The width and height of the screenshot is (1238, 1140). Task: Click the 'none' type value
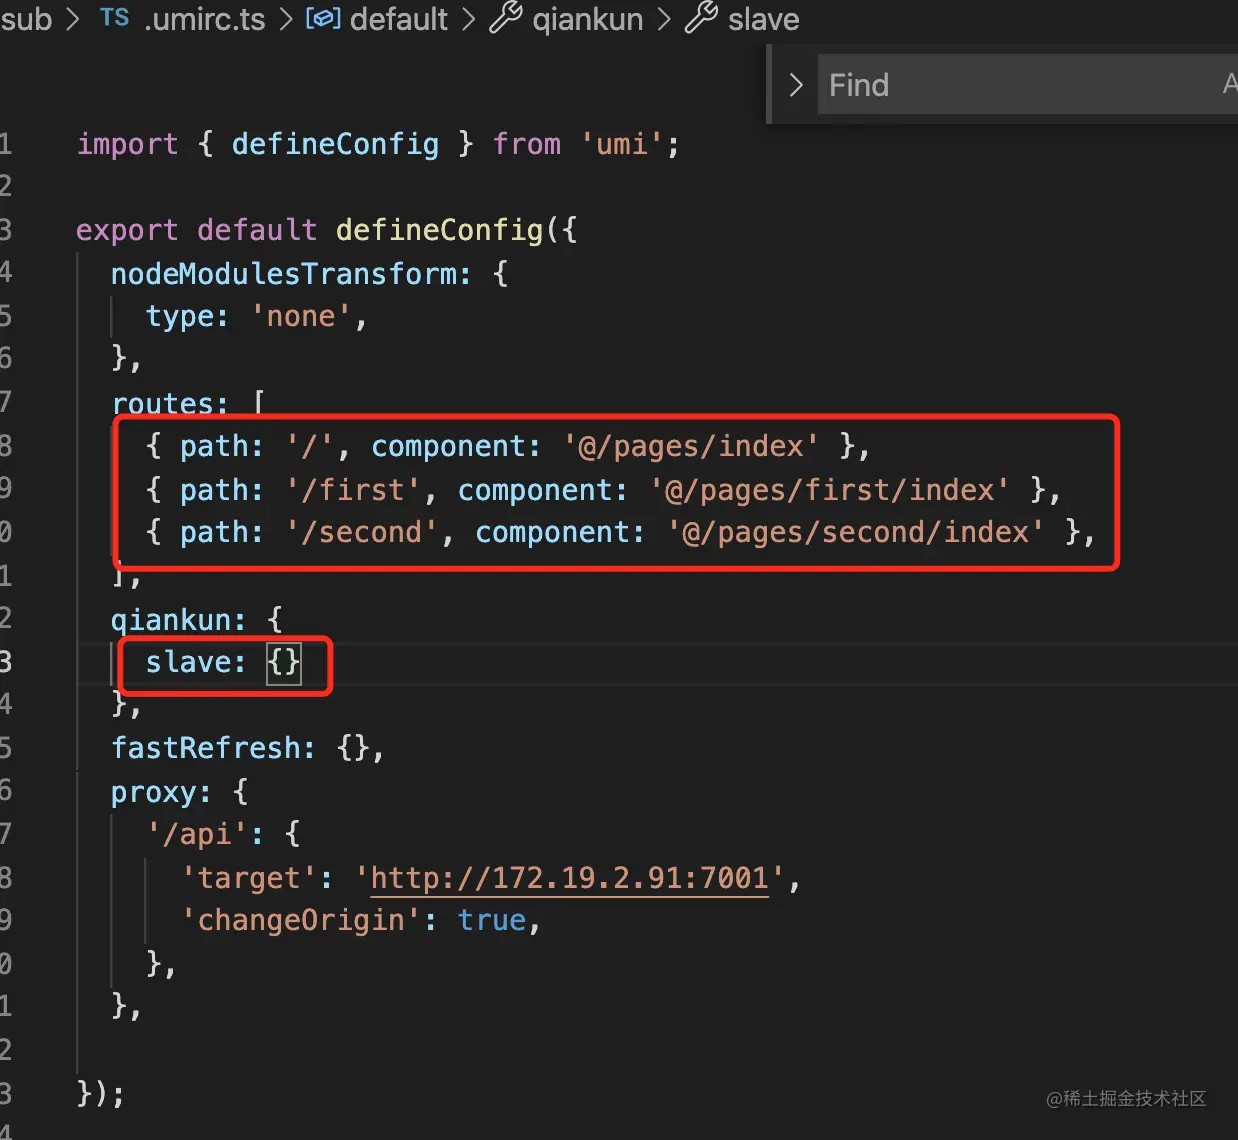click(x=301, y=317)
